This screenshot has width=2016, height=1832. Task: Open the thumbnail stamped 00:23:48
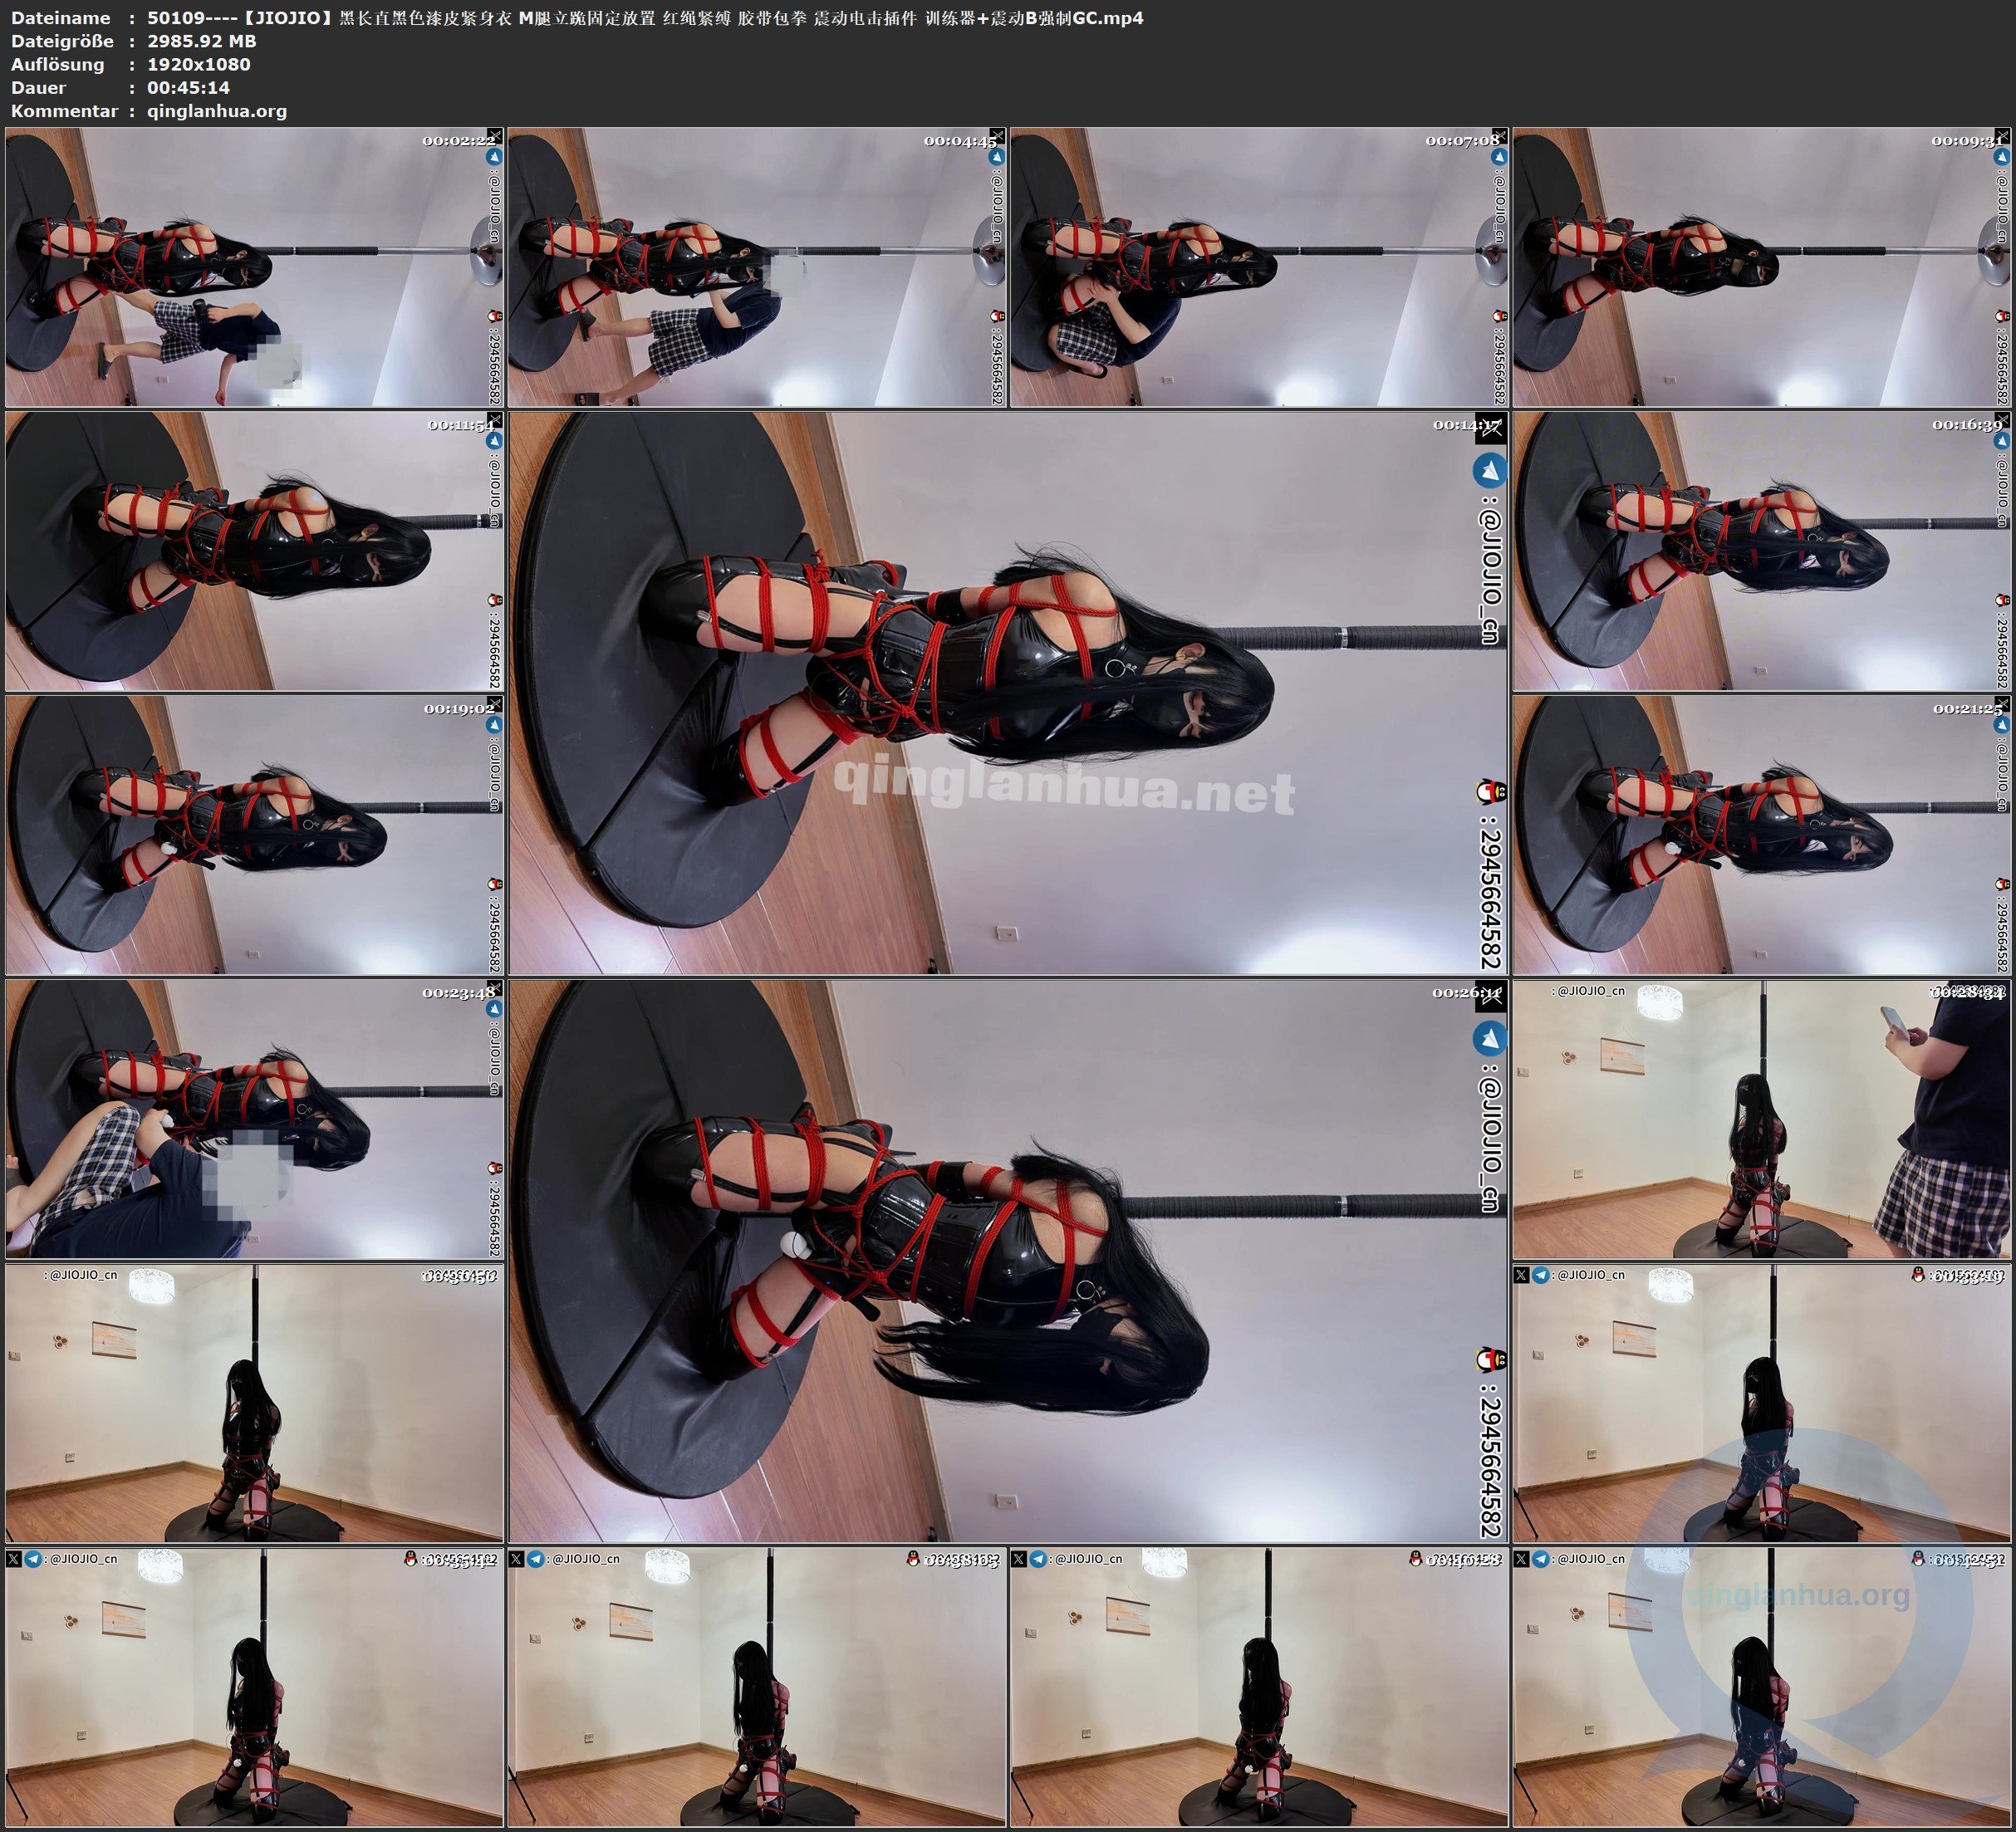(x=254, y=1119)
